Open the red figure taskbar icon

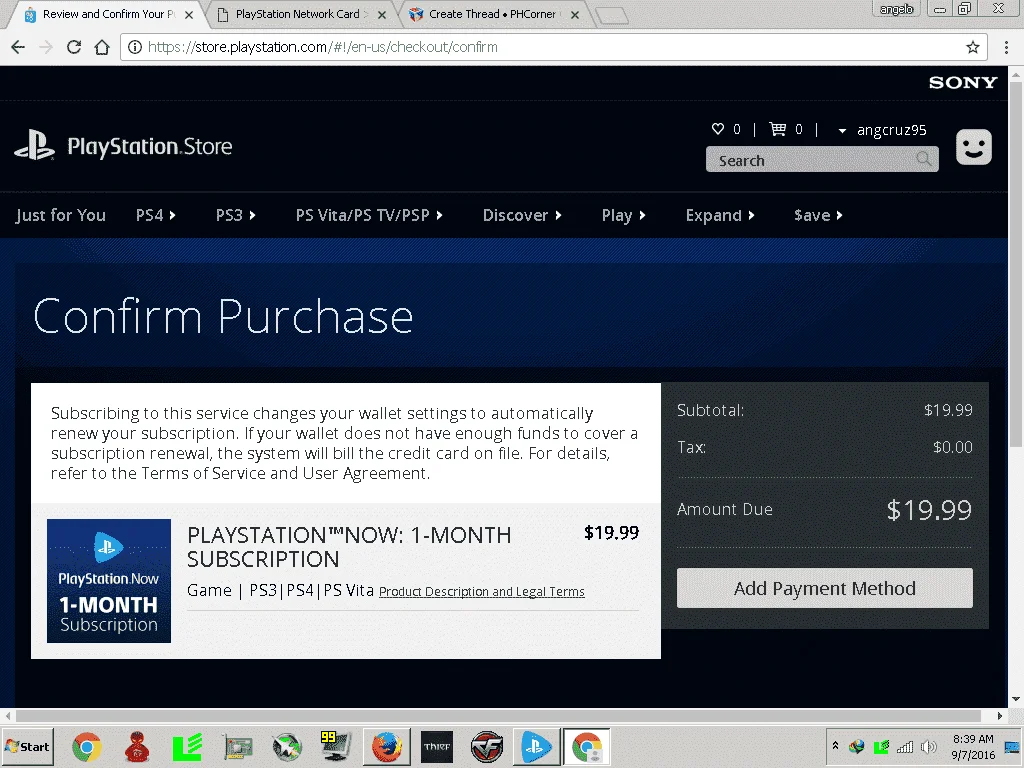pos(137,746)
